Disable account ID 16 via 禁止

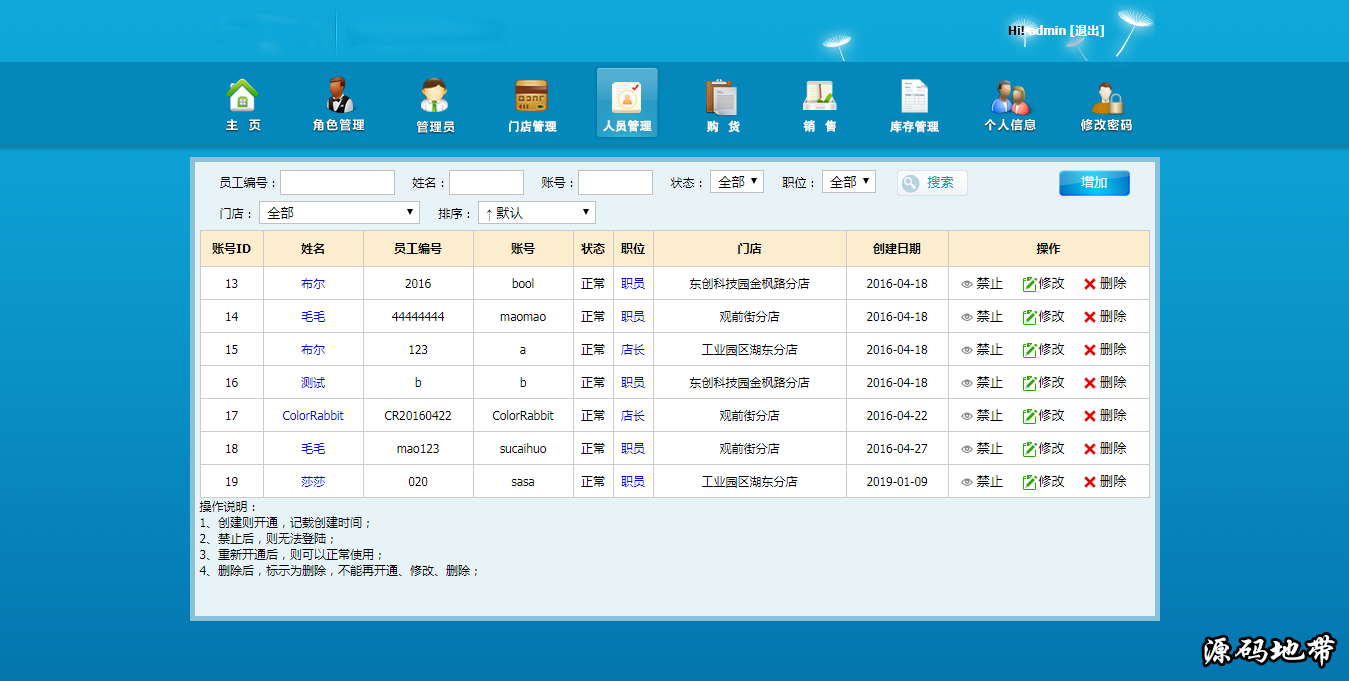(x=981, y=382)
